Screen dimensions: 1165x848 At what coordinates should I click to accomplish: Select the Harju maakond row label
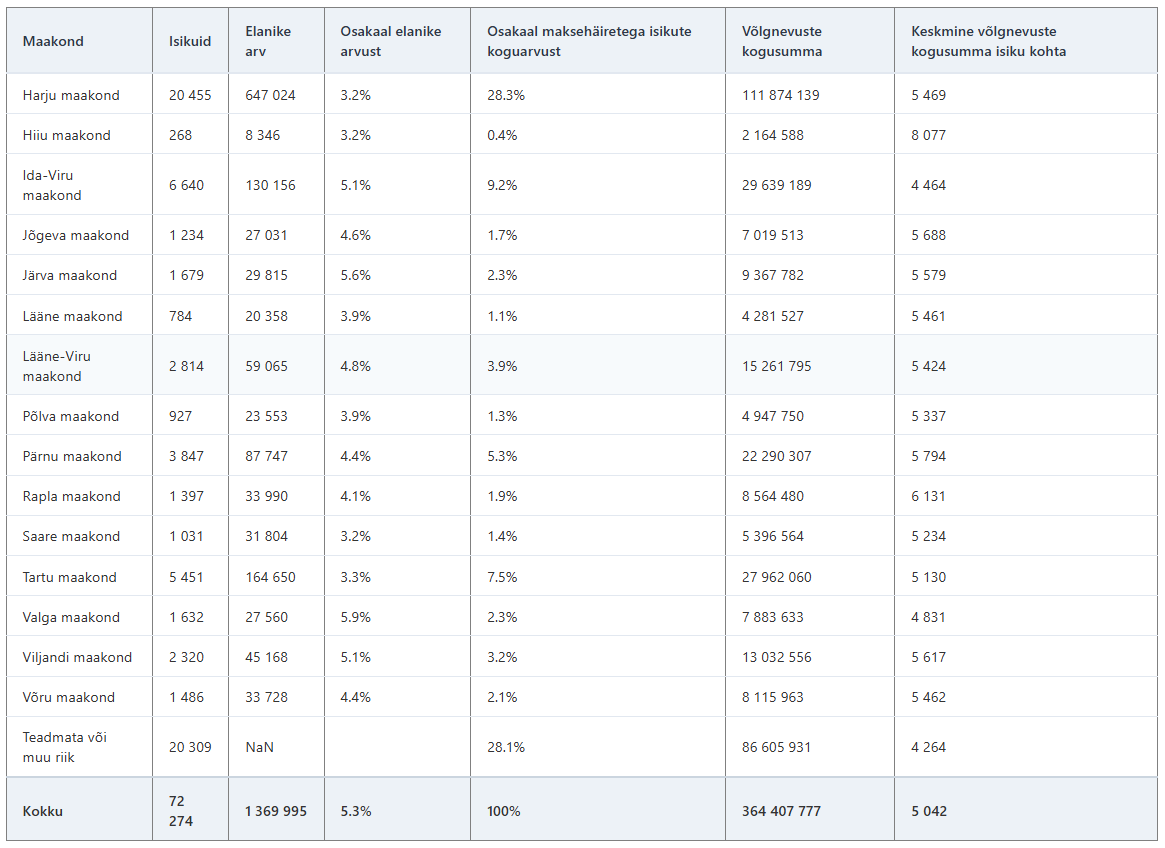(71, 95)
